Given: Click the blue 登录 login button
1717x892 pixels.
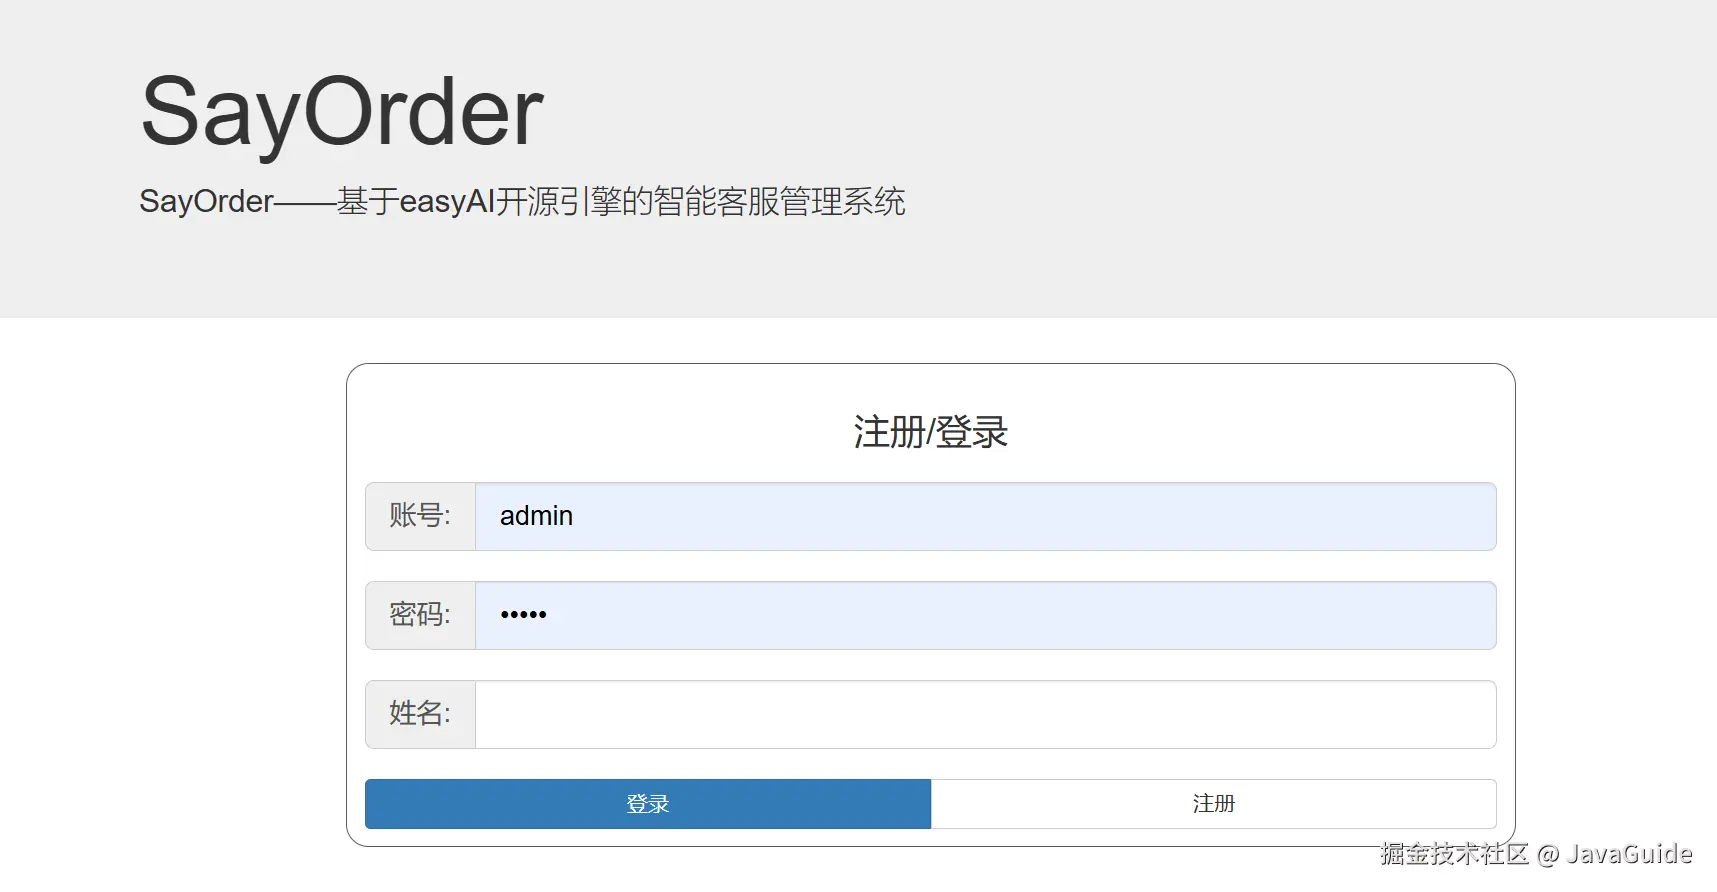Looking at the screenshot, I should 647,804.
